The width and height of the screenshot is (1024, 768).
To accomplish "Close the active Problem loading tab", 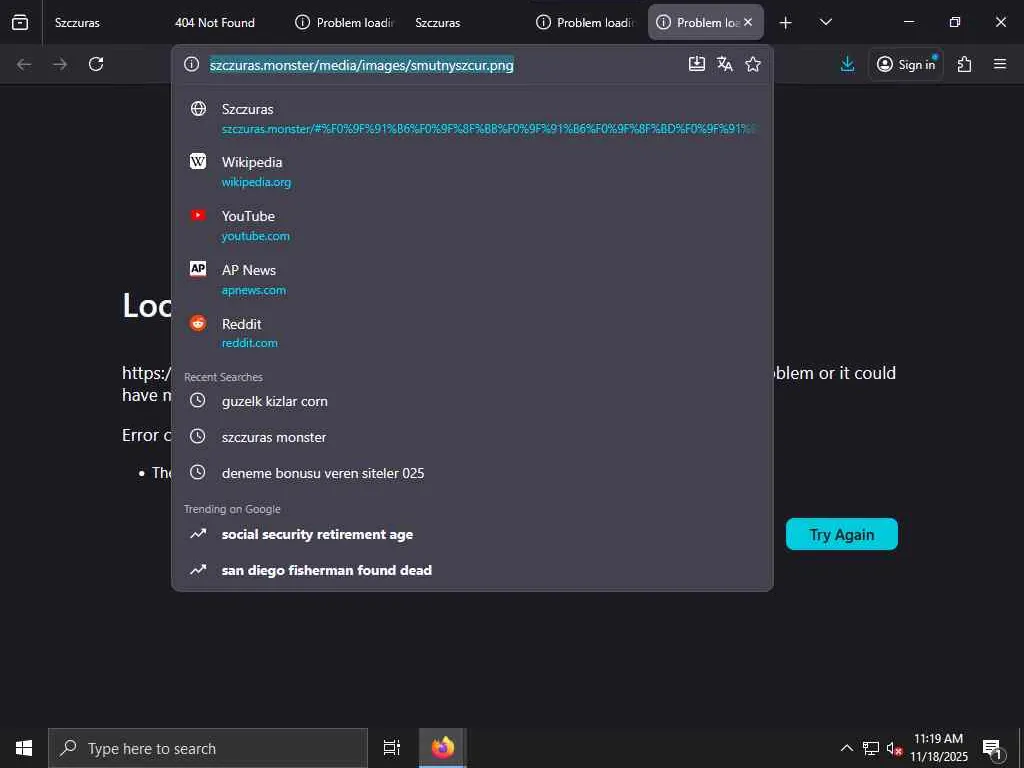I will 748,22.
